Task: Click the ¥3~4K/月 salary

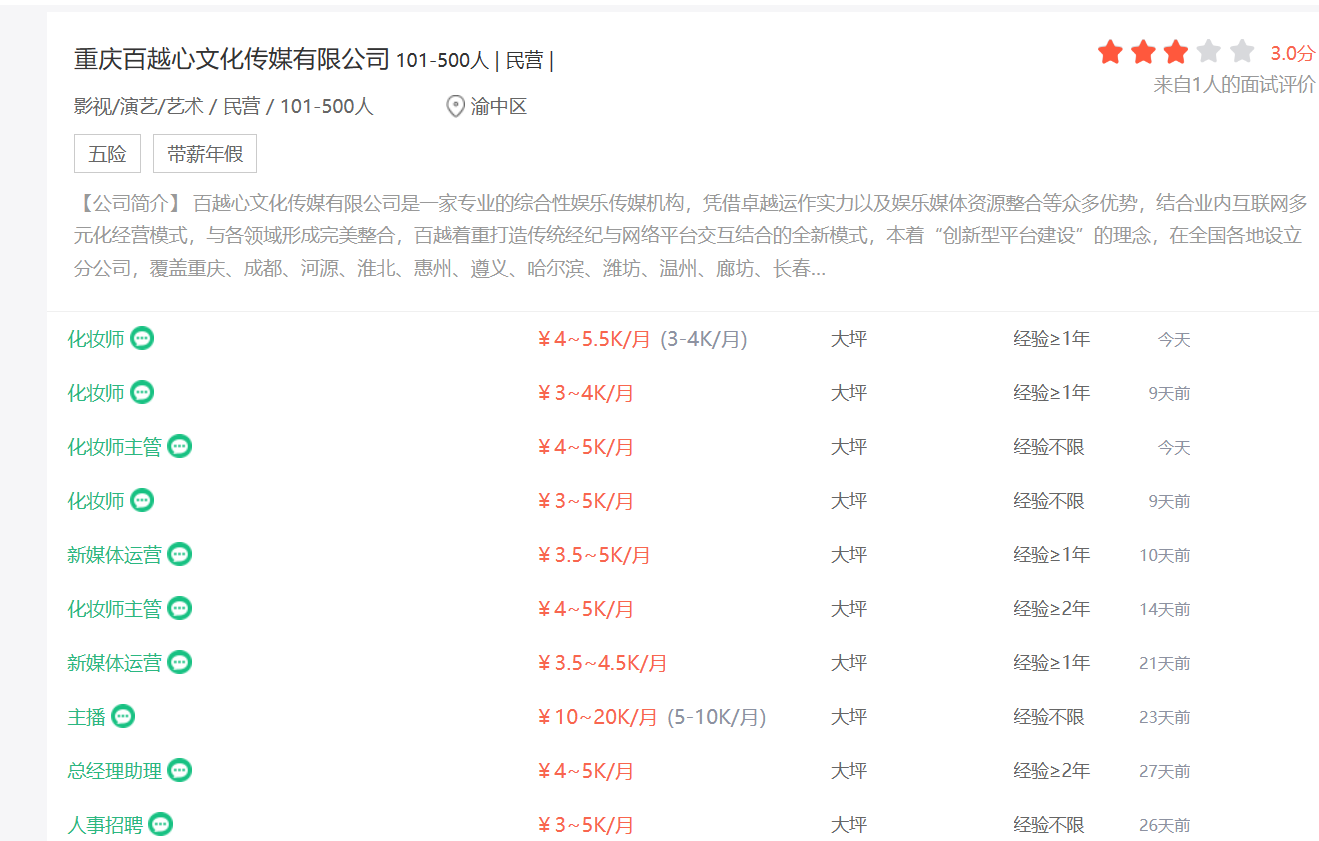Action: click(586, 393)
